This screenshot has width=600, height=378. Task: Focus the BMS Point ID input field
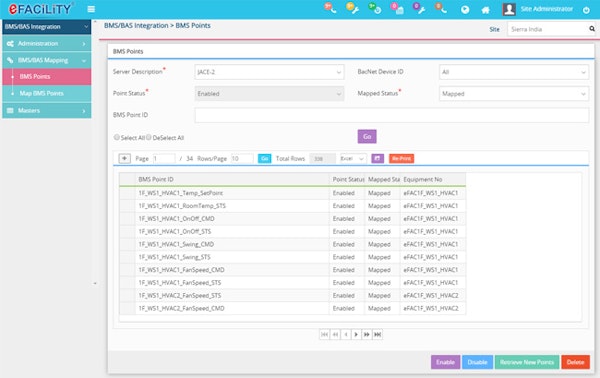[391, 115]
